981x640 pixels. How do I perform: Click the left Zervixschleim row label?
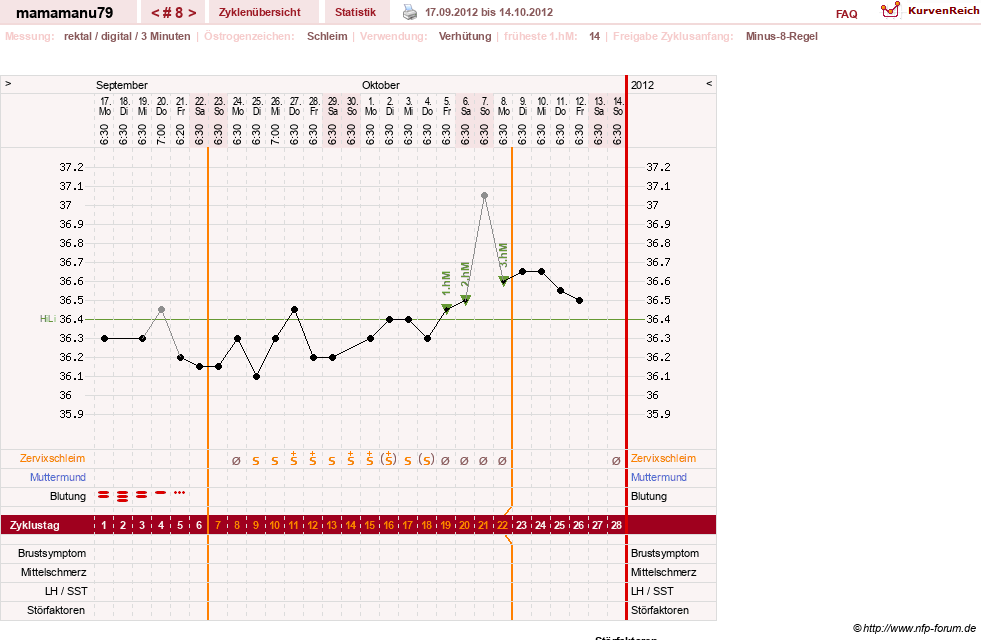tap(53, 459)
